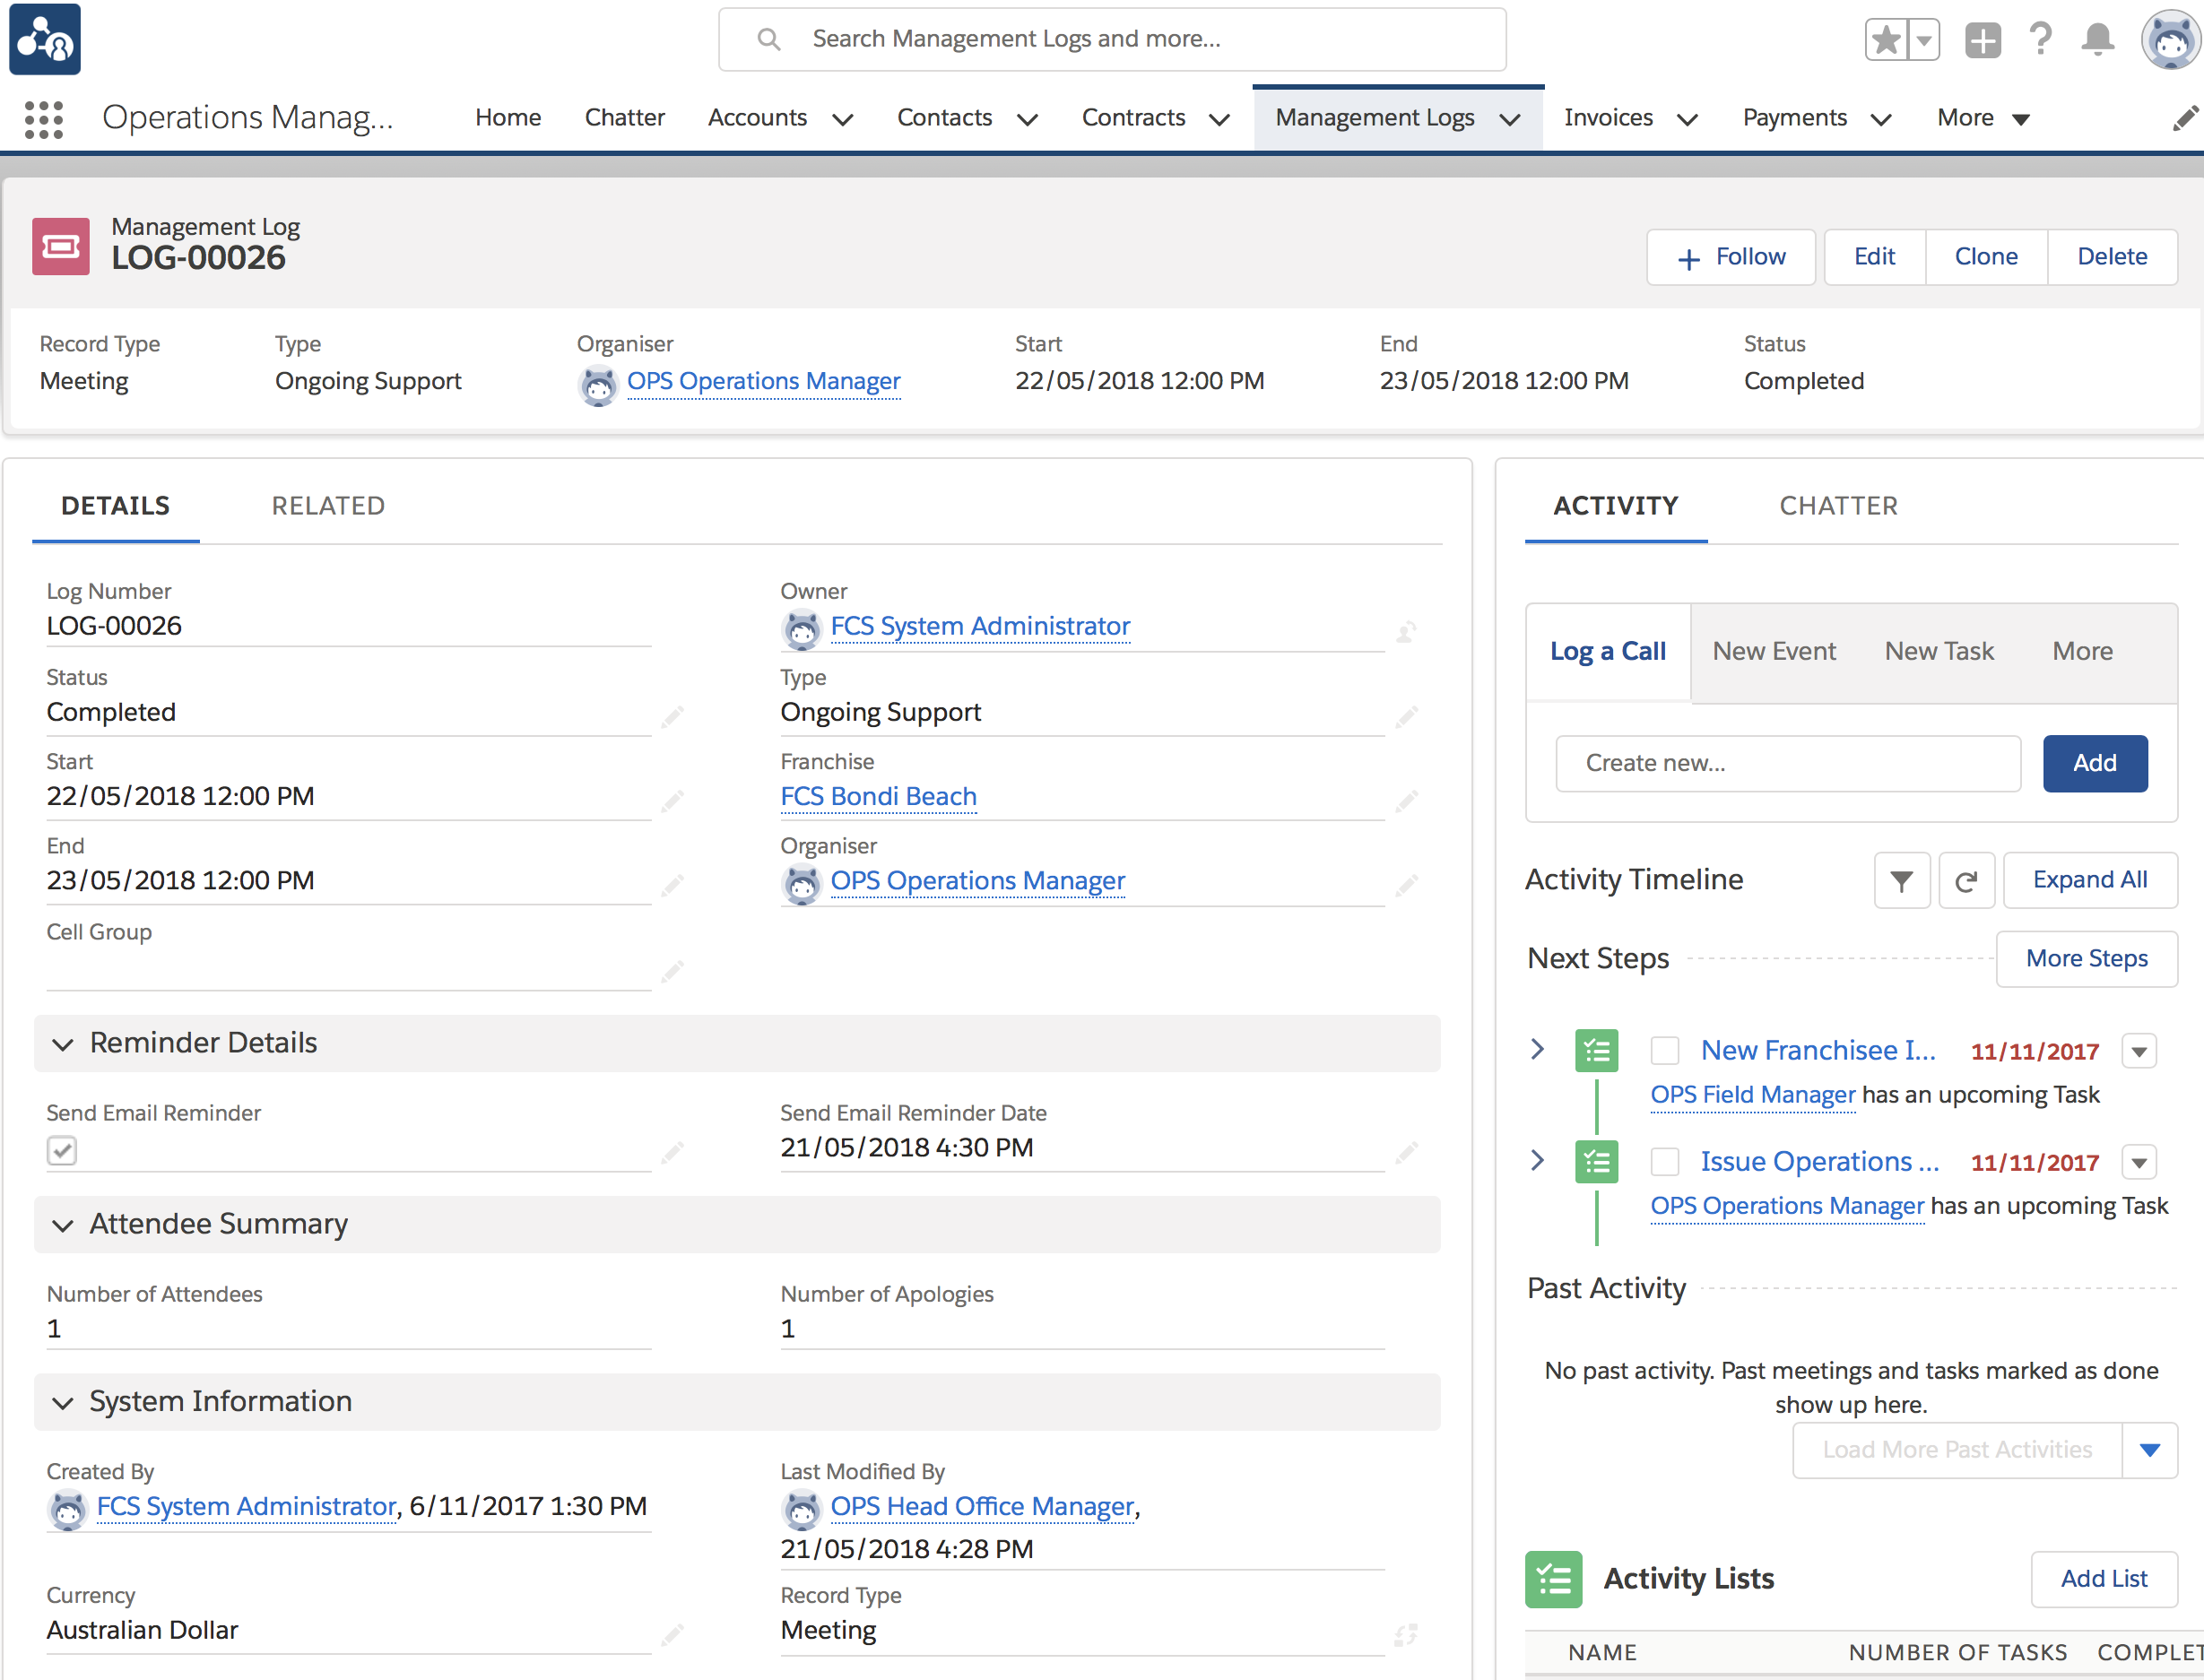
Task: Toggle the Send Email Reminder checkbox
Action: point(62,1150)
